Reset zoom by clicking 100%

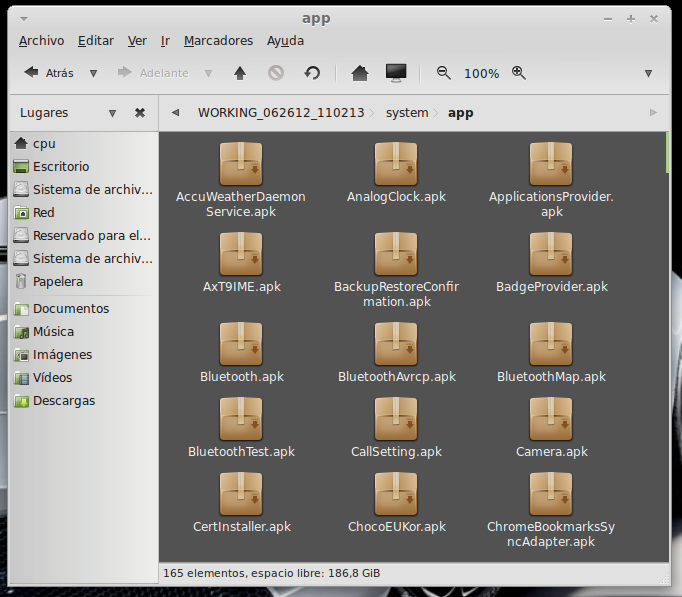coord(481,73)
